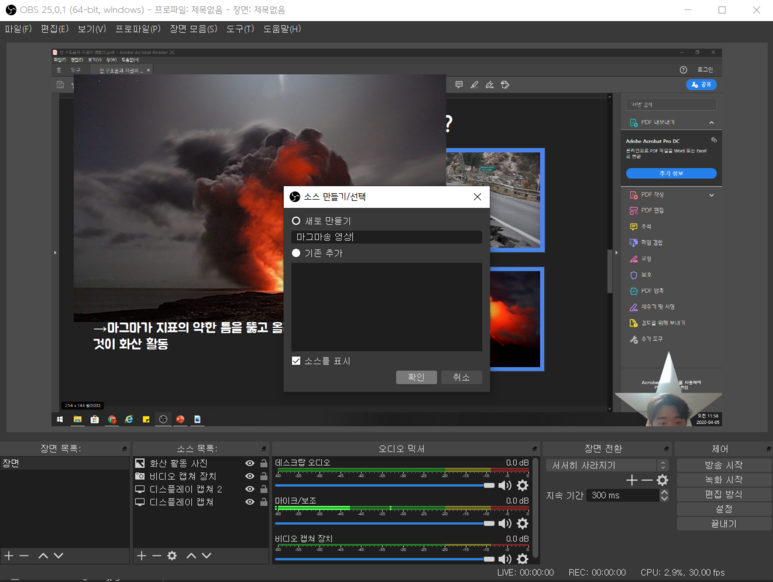Open 데스크탑 오디오 settings gear
The height and width of the screenshot is (582, 773).
pos(523,485)
